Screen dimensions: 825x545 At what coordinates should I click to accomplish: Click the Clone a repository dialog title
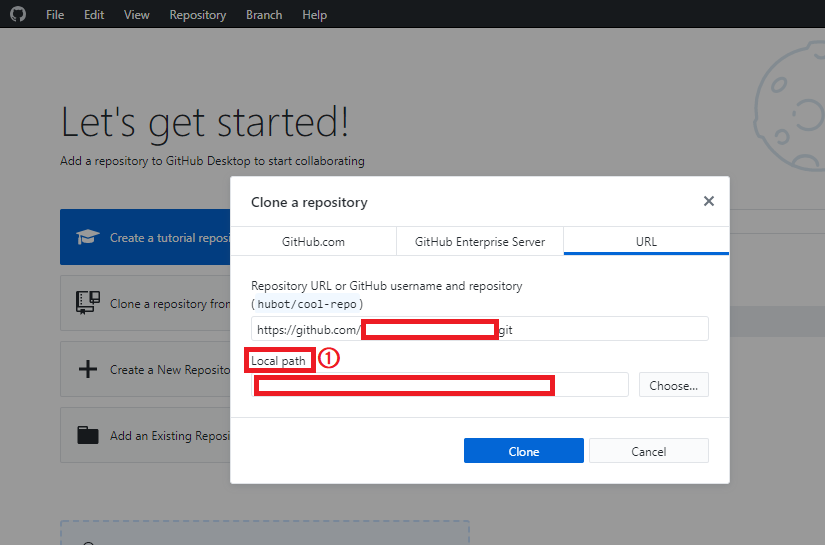pos(309,203)
